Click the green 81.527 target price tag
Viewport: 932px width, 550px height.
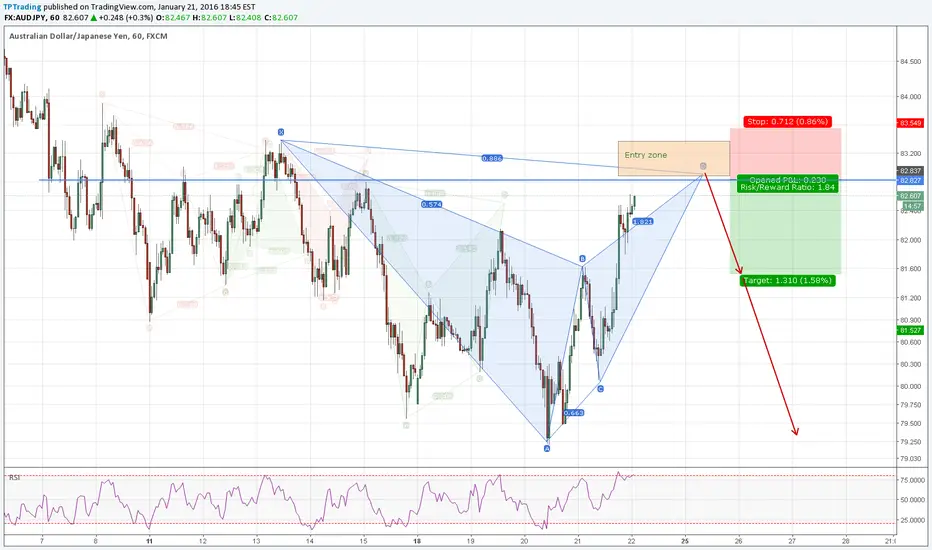coord(910,330)
